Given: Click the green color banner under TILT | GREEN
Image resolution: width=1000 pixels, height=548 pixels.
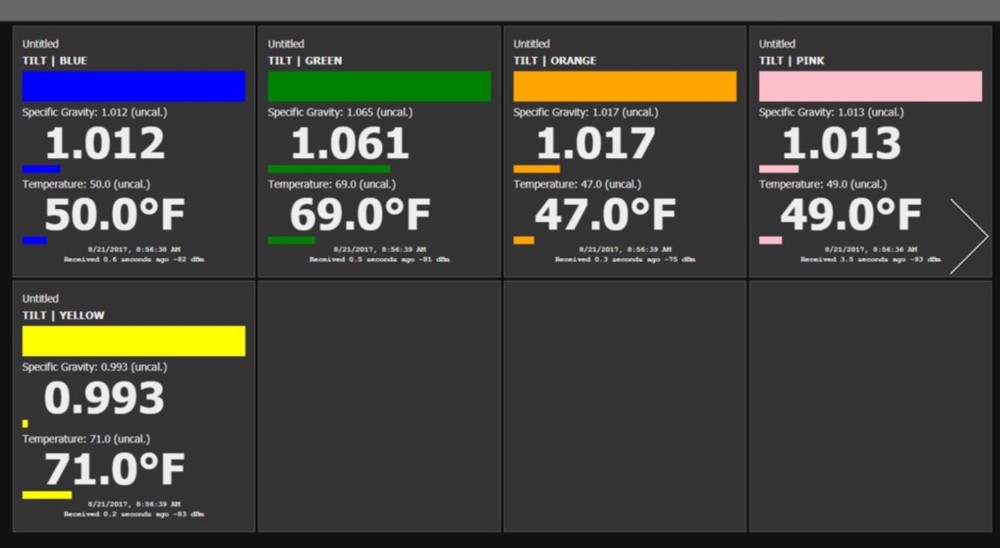Looking at the screenshot, I should pos(379,86).
